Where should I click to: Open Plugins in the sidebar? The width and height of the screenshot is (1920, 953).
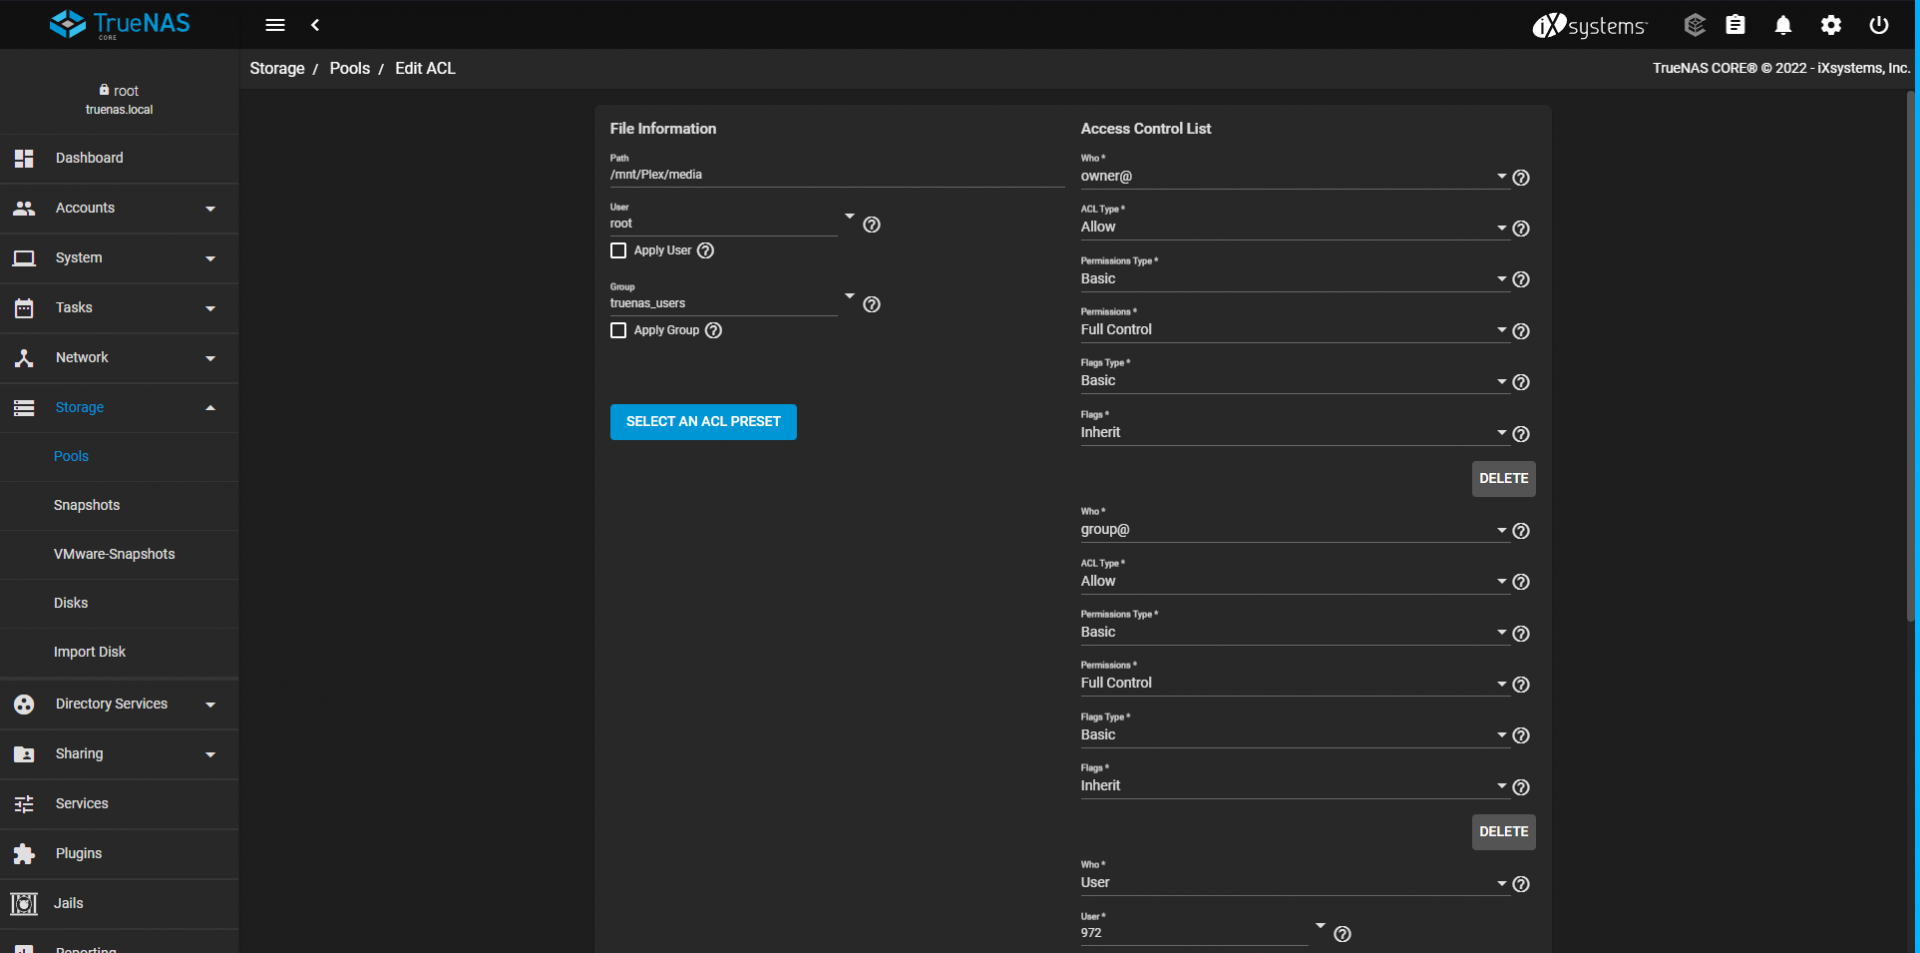click(119, 854)
